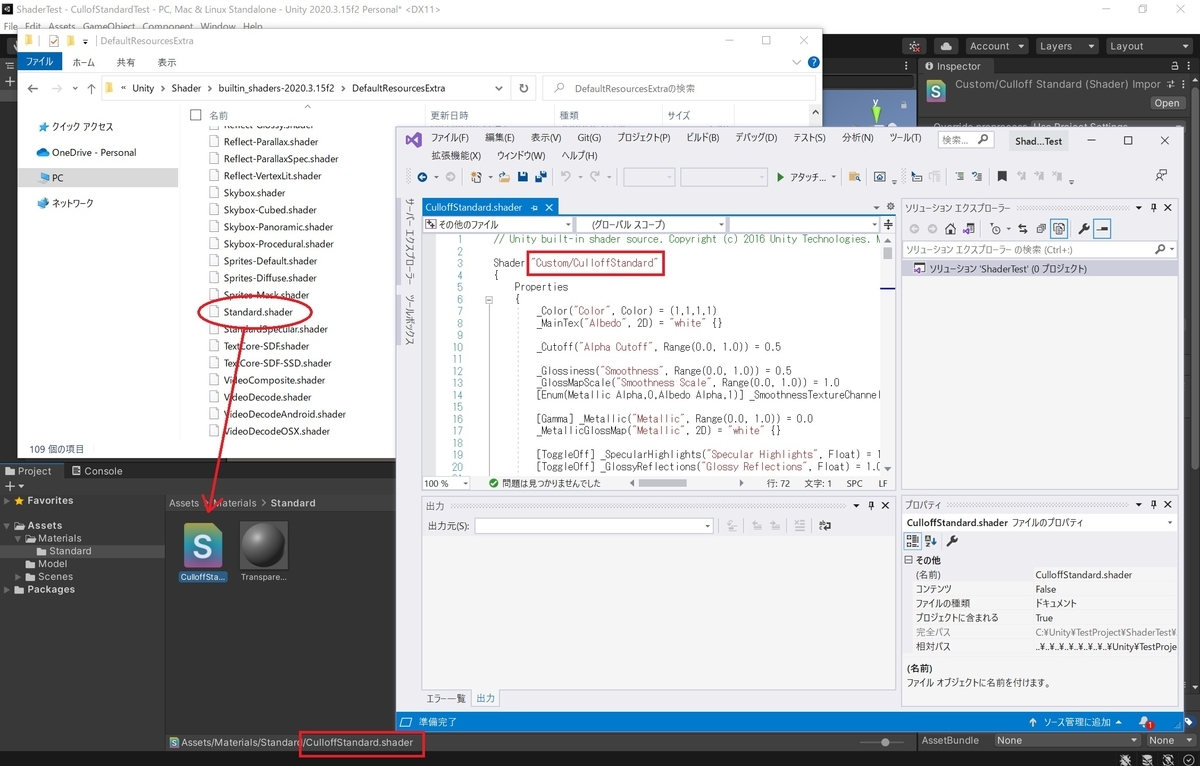Go back with the Explorer back arrow
Viewport: 1200px width, 766px height.
click(x=33, y=88)
